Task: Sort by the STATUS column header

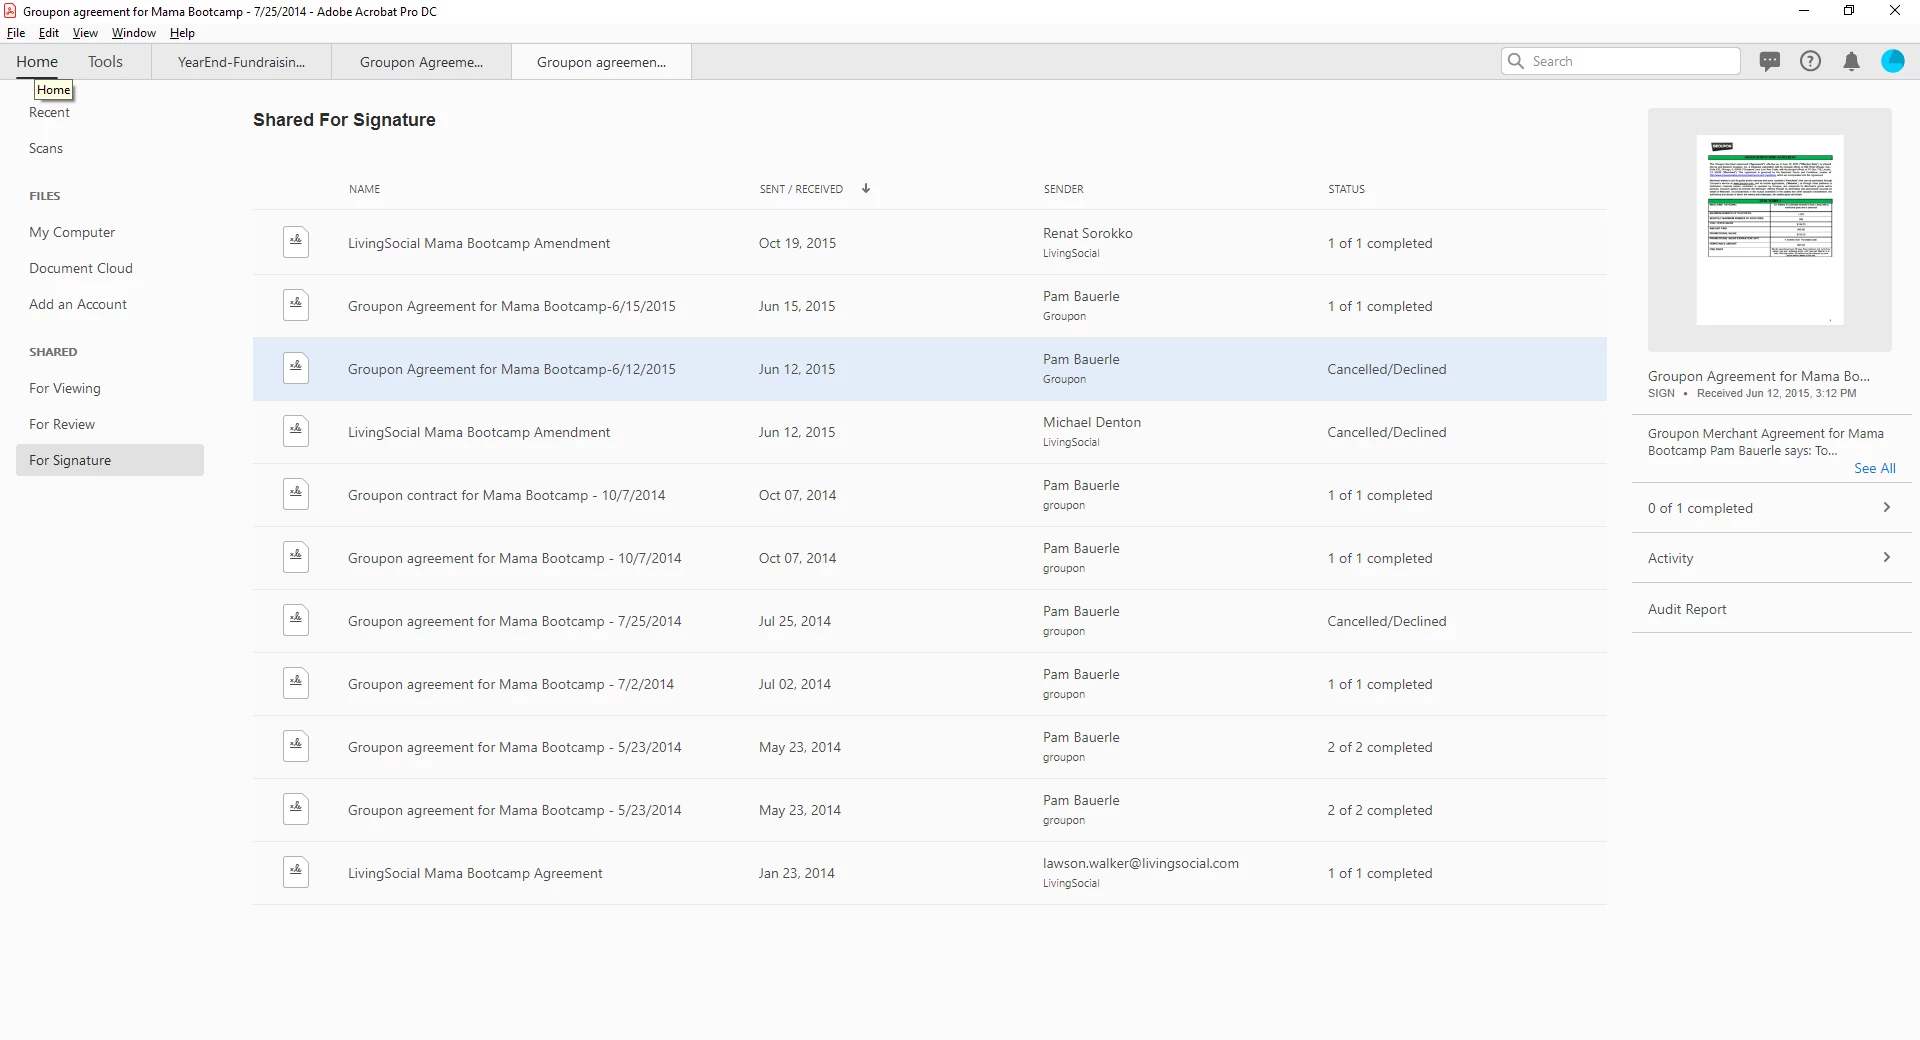Action: (1346, 189)
